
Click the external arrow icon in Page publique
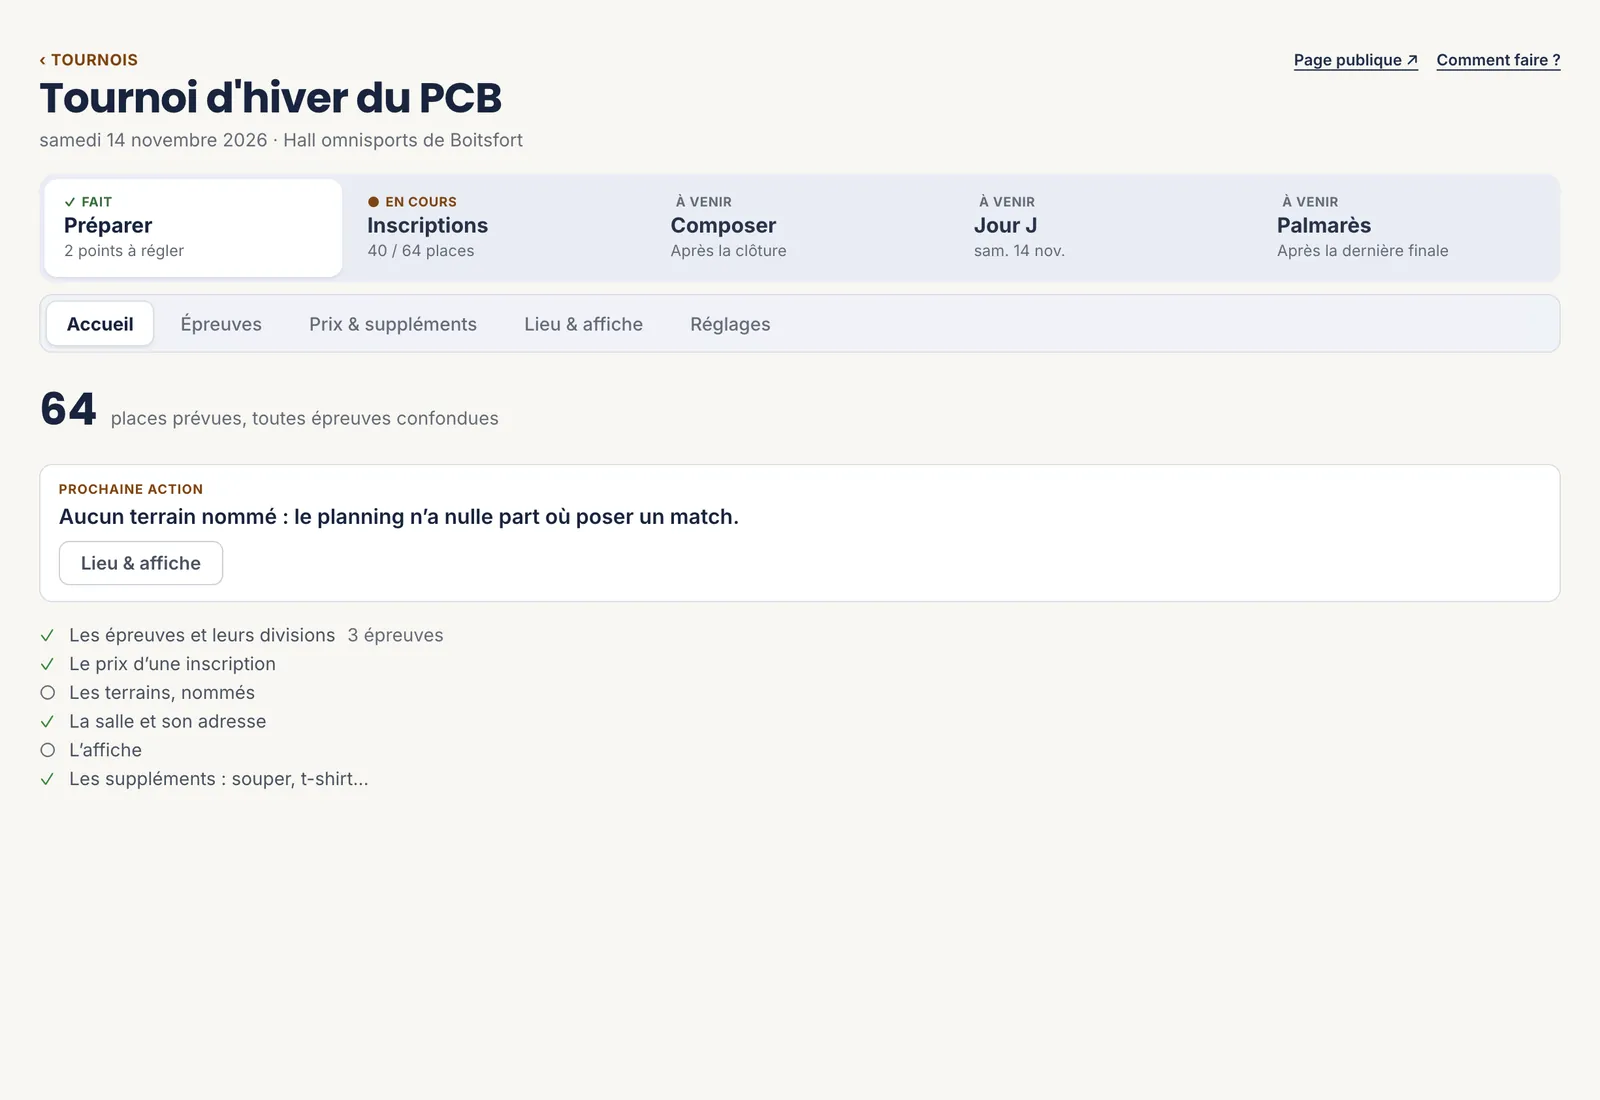pos(1412,60)
